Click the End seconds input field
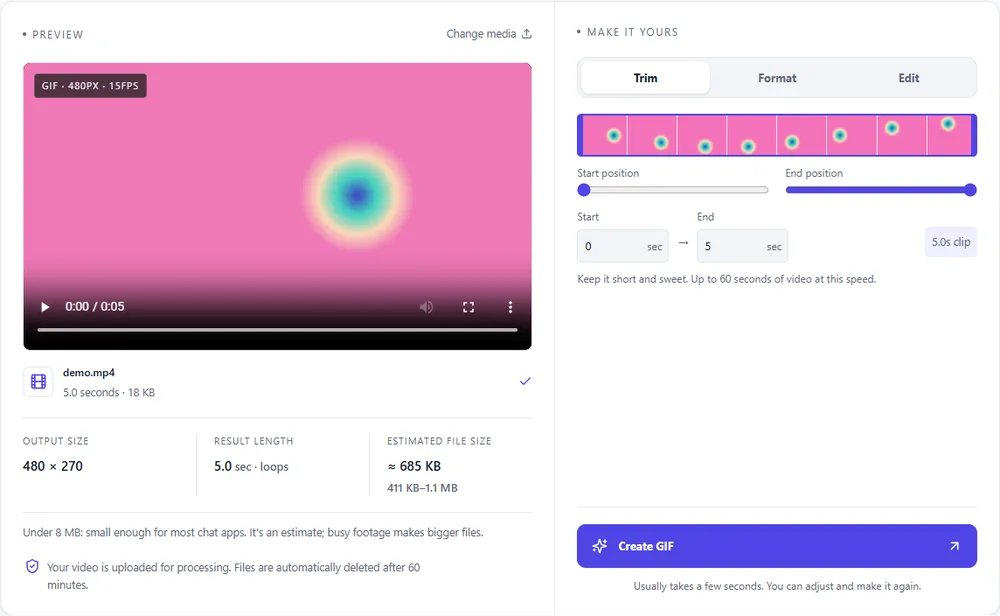This screenshot has width=1000, height=616. click(x=742, y=246)
